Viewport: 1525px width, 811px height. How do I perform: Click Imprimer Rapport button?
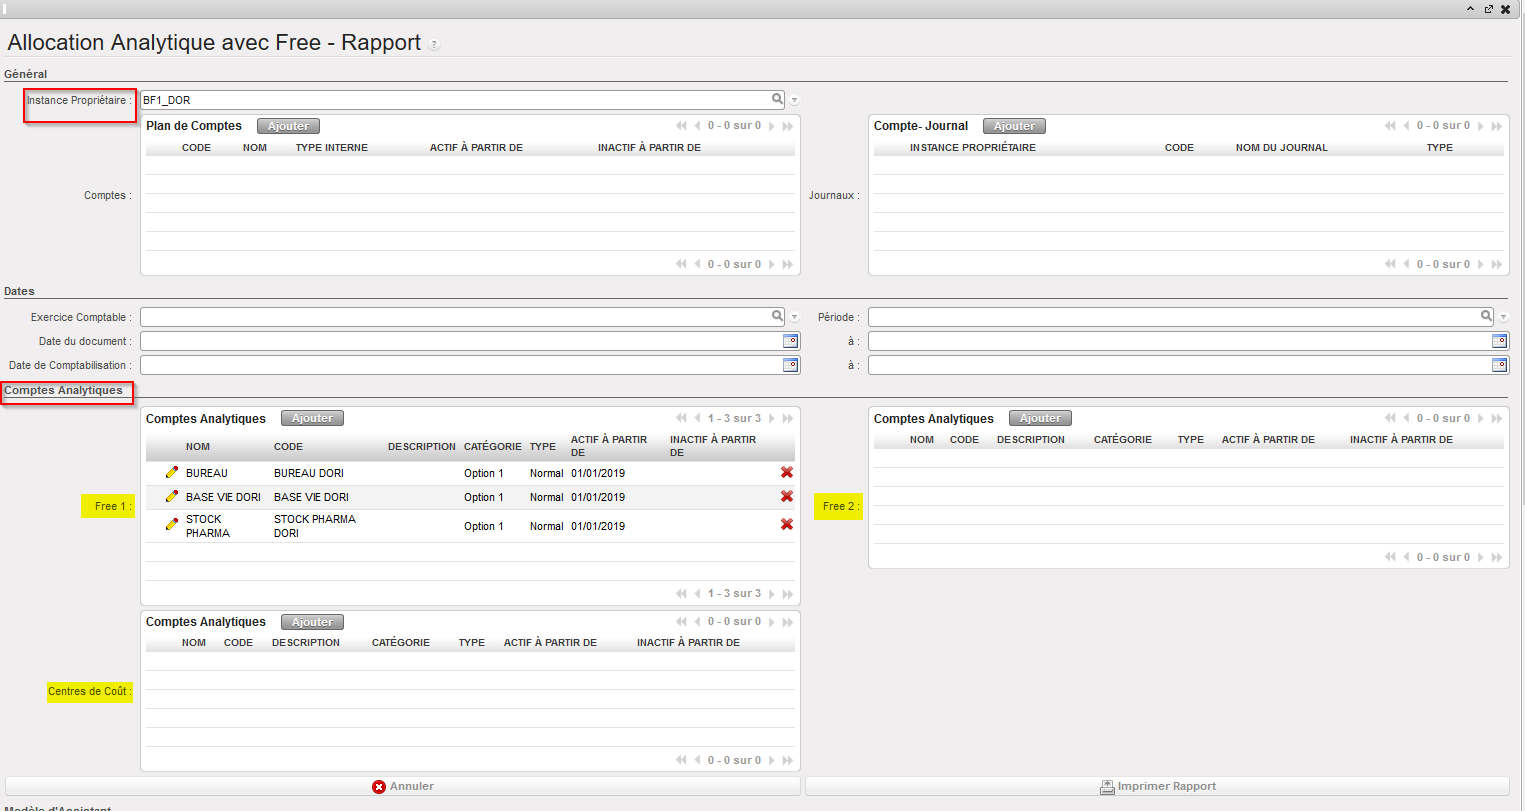[1157, 787]
